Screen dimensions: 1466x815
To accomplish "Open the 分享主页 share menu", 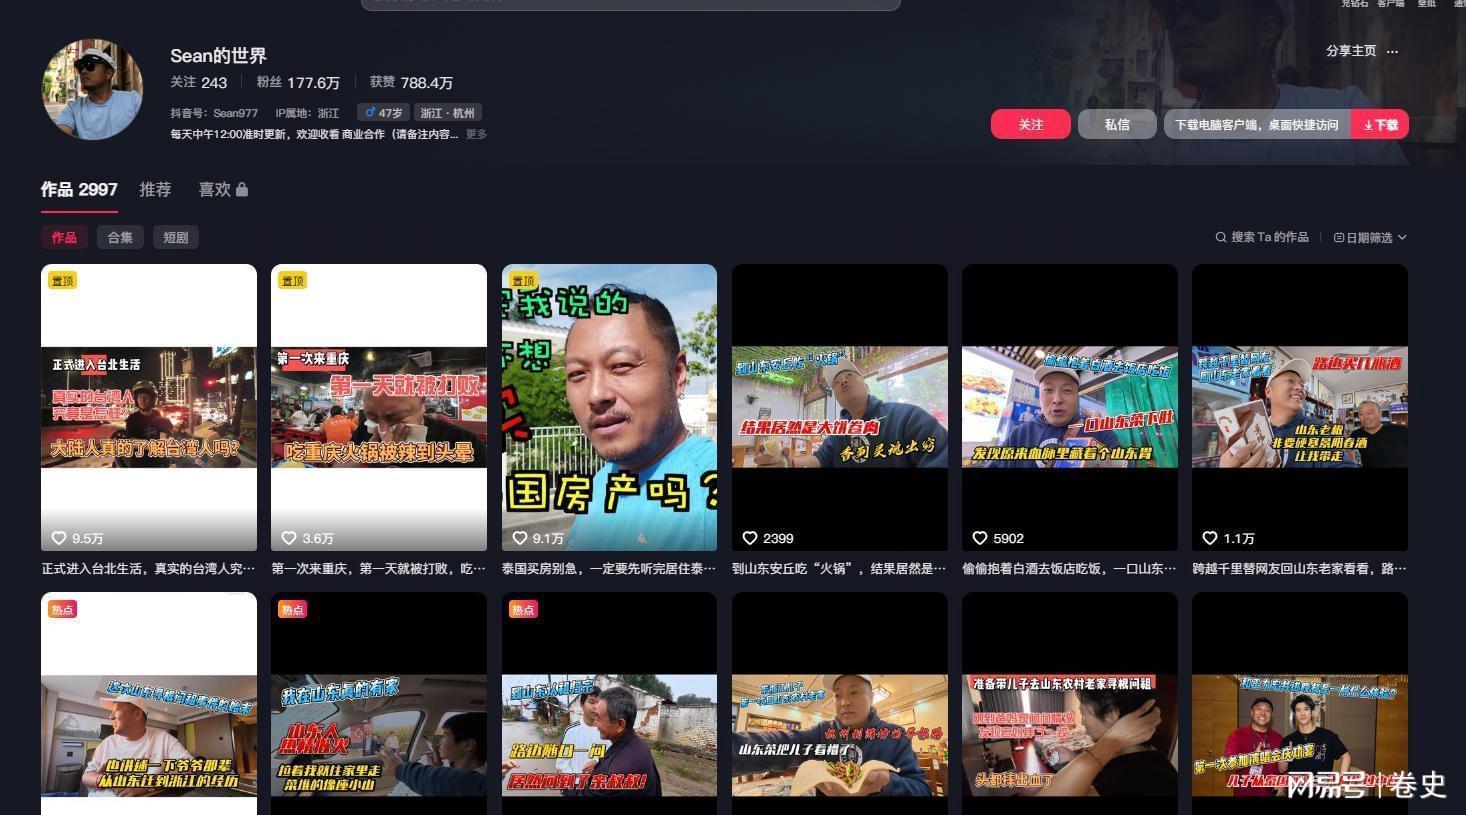I will (x=1350, y=51).
